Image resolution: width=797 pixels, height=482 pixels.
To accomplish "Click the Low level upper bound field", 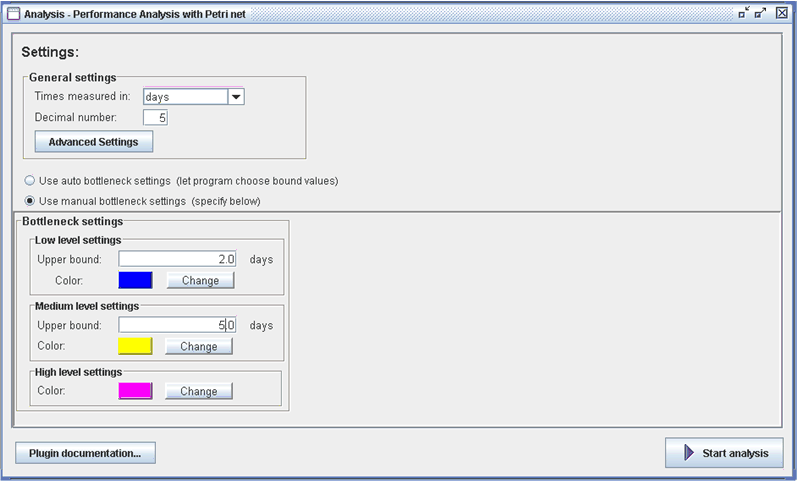I will pos(177,259).
